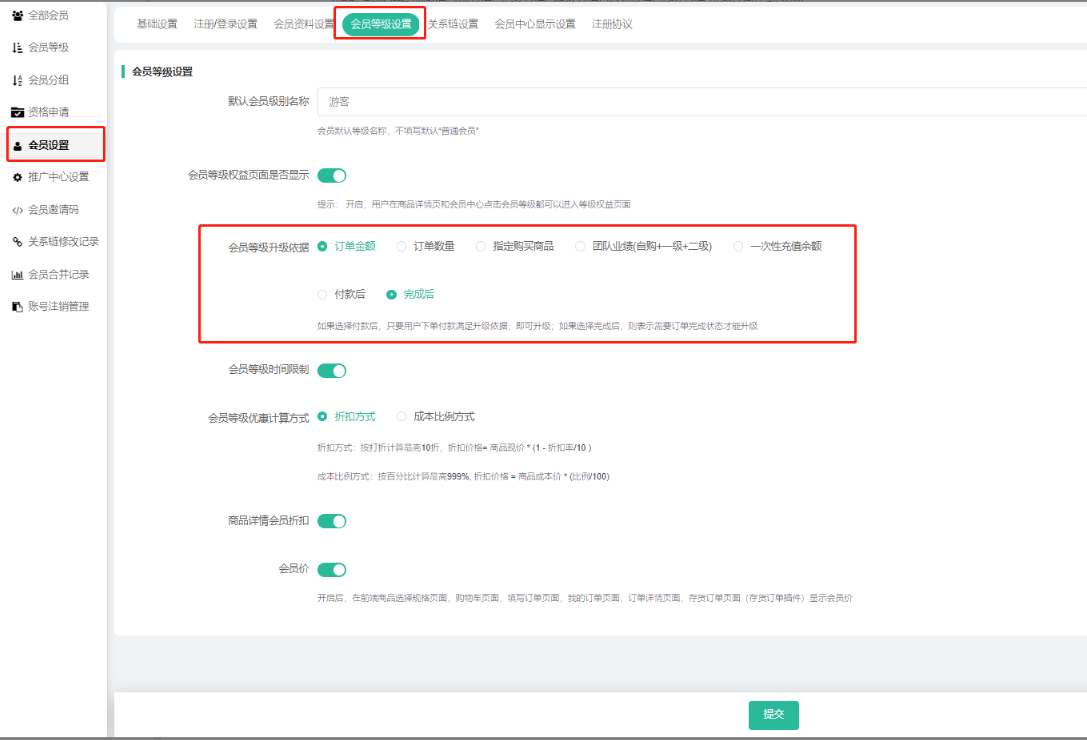Screen dimensions: 1087x740
Task: Select 成本比例方式 calculation method
Action: click(x=402, y=417)
